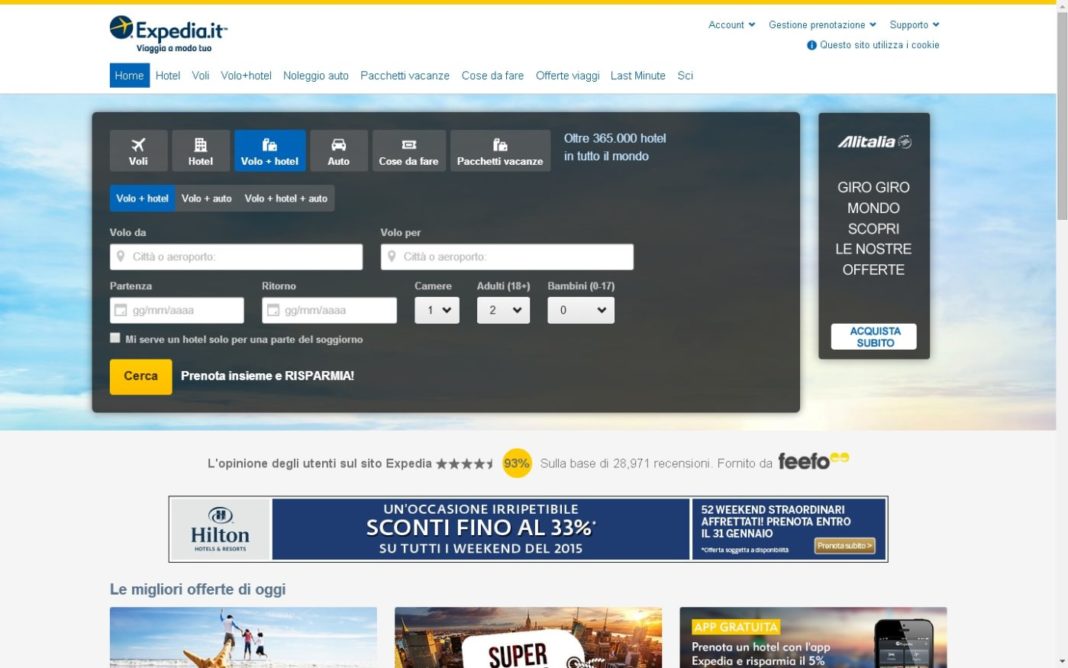Click the calendar icon in Ritorno field
The height and width of the screenshot is (668, 1068).
coord(273,311)
